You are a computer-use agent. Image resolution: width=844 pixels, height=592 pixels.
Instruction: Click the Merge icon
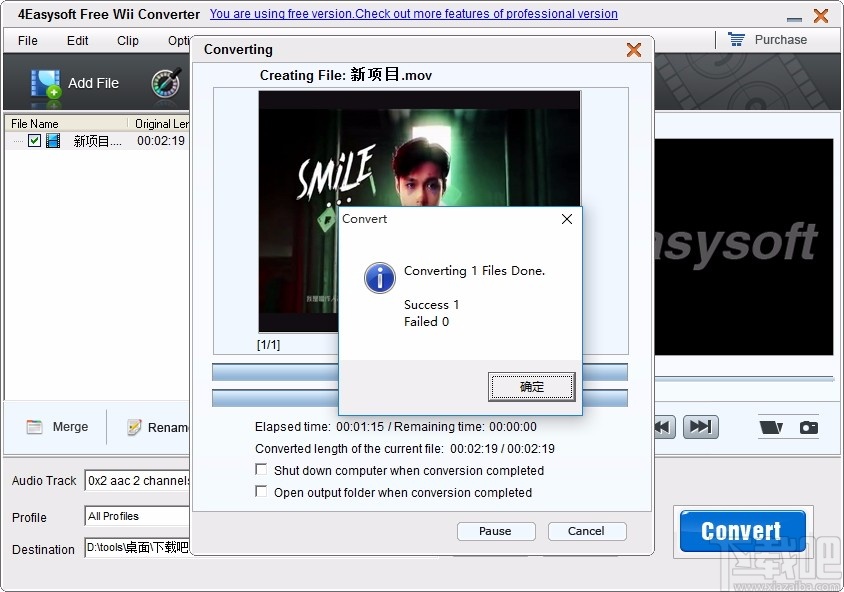34,427
